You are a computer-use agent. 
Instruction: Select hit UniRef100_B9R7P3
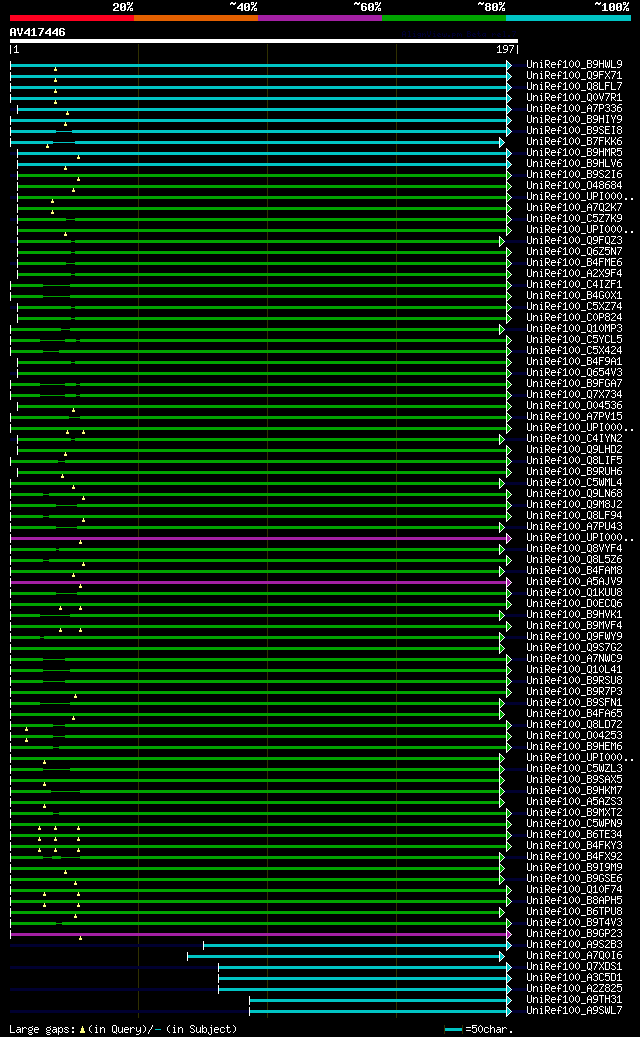(574, 691)
